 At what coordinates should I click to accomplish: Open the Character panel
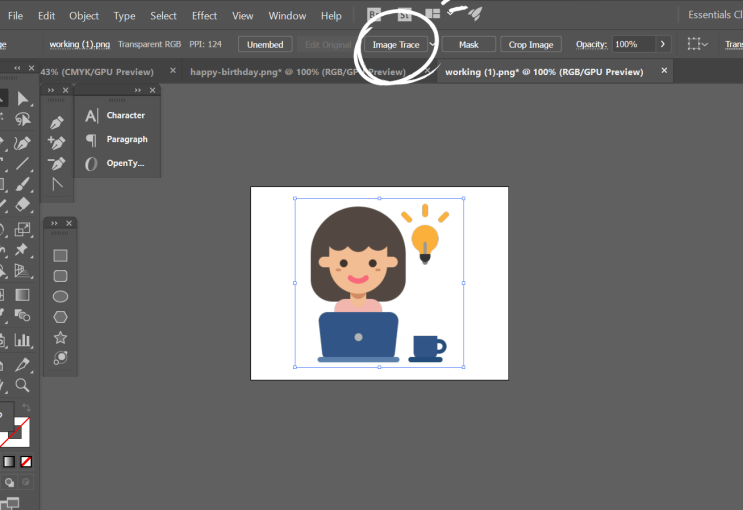(x=116, y=115)
